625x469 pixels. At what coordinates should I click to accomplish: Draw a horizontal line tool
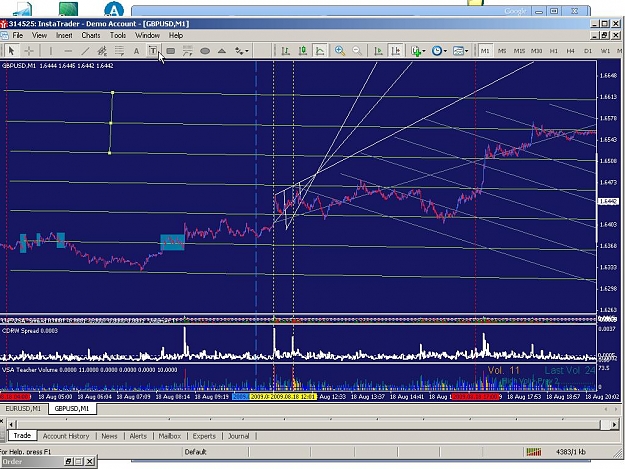tap(68, 51)
